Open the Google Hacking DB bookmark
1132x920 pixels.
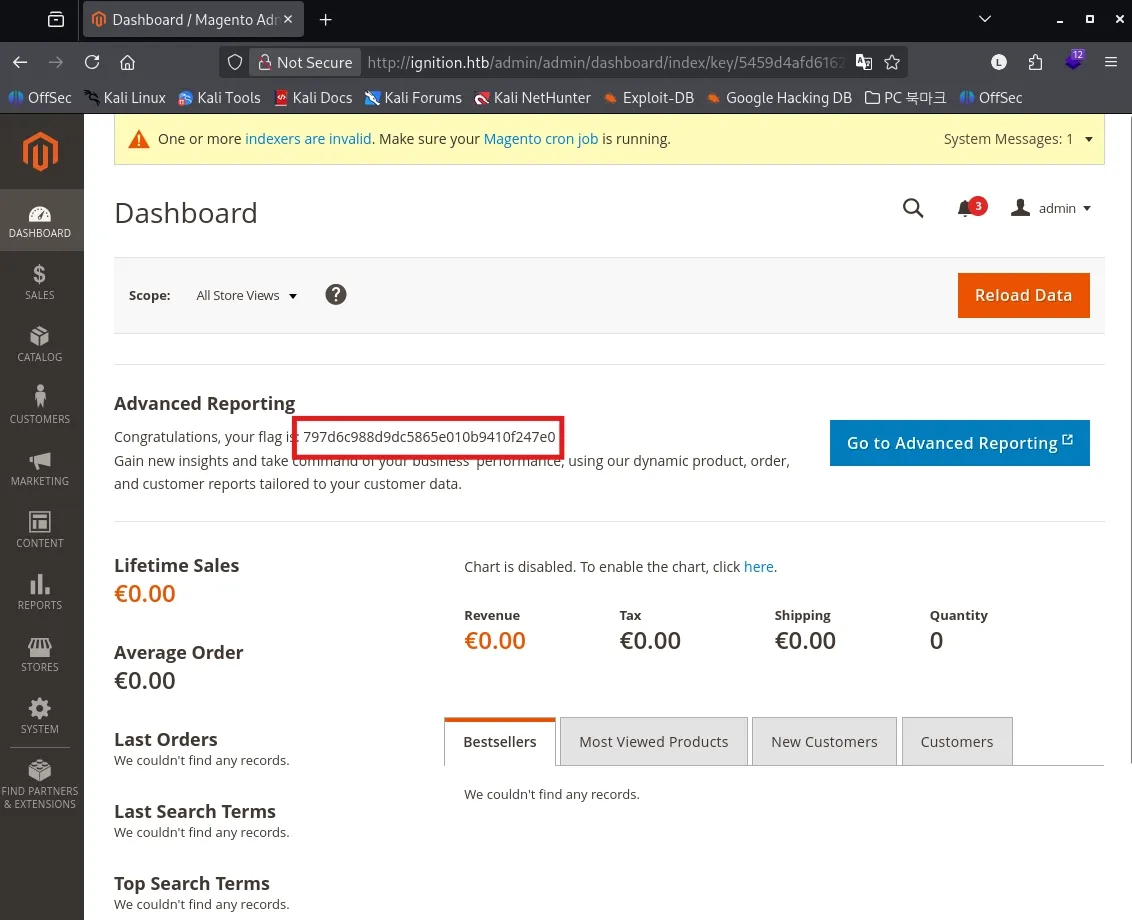[779, 97]
